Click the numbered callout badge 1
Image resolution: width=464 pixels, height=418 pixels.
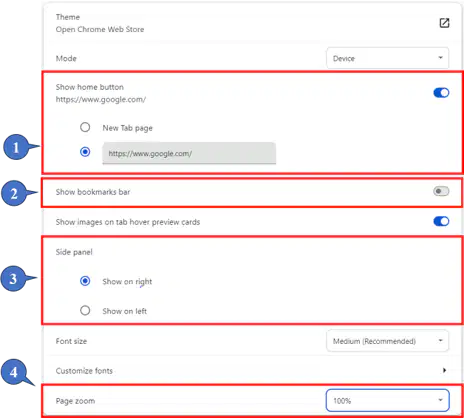[16, 147]
